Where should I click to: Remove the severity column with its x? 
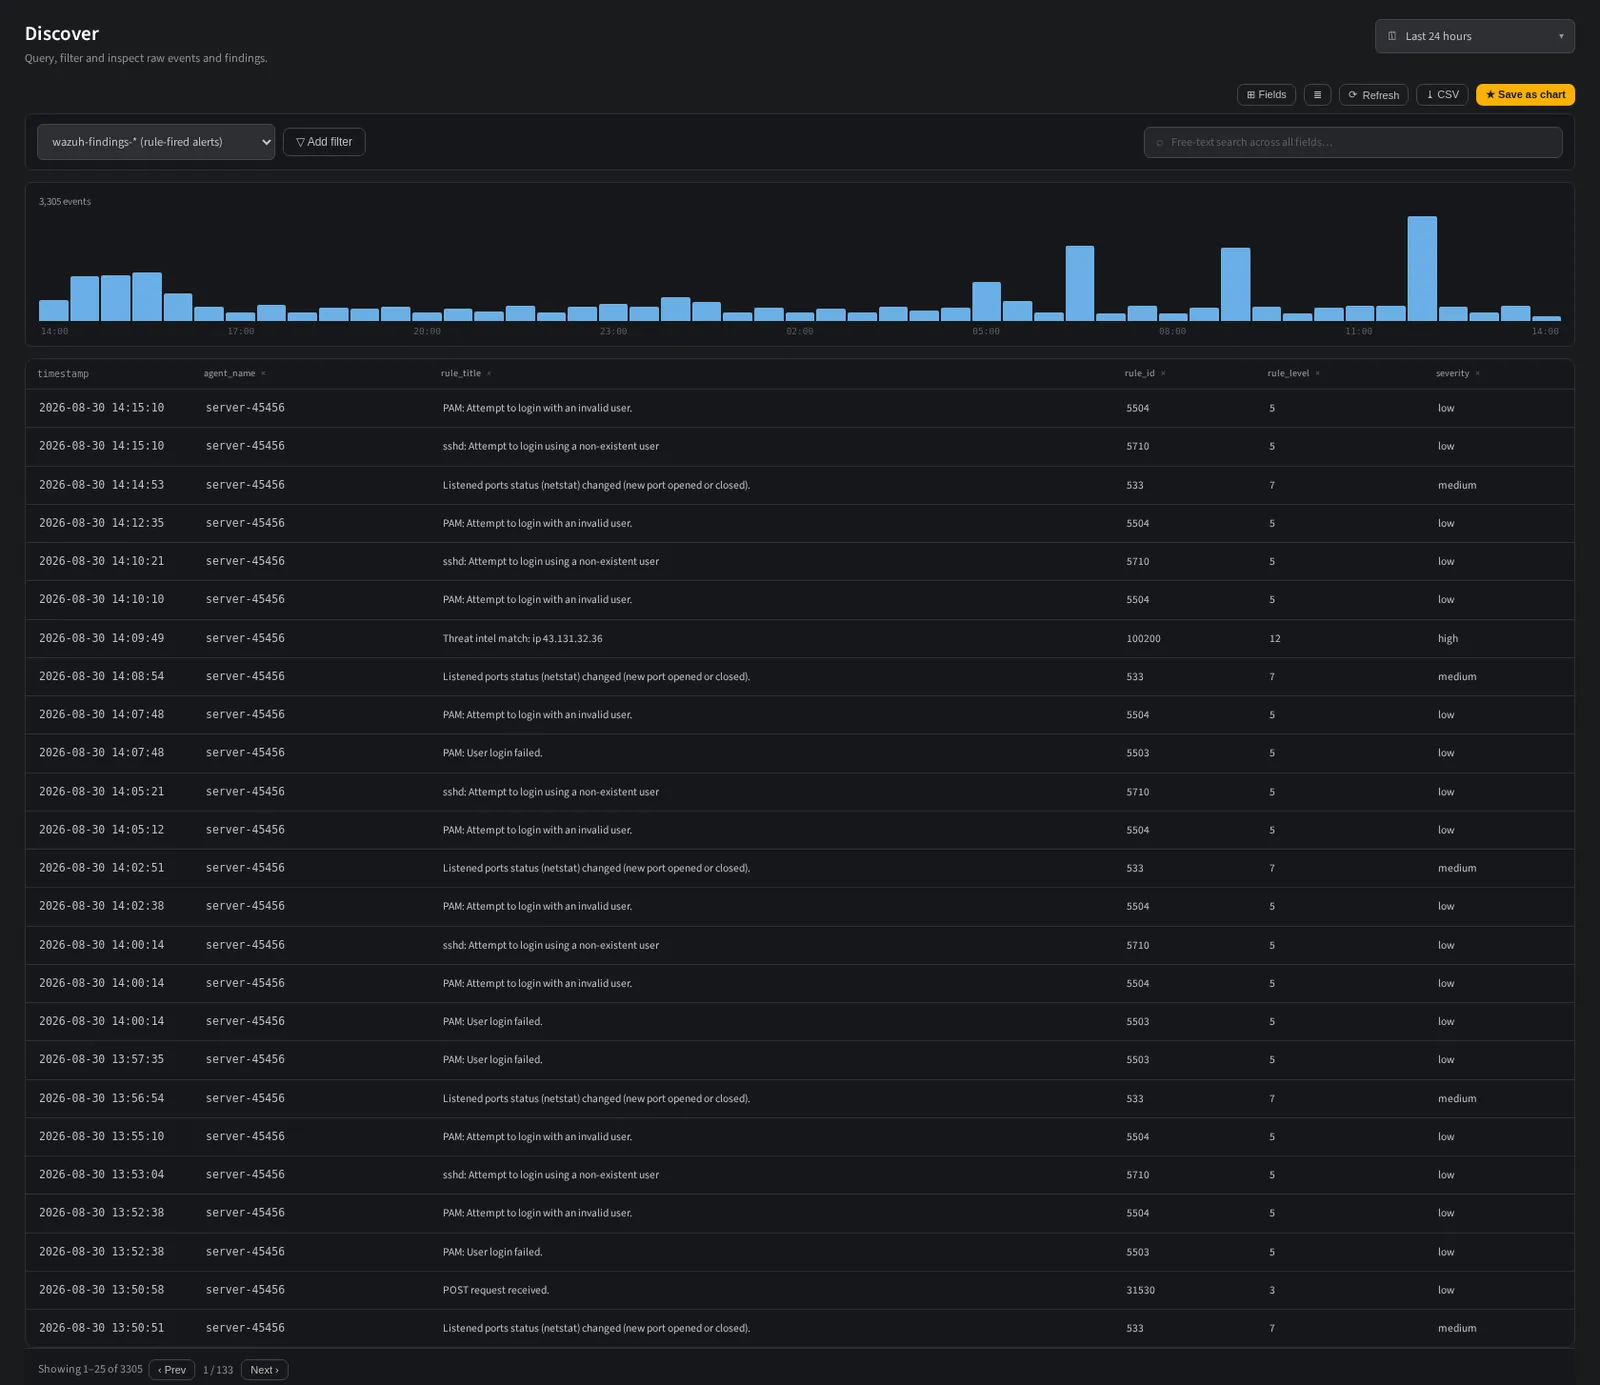point(1477,374)
